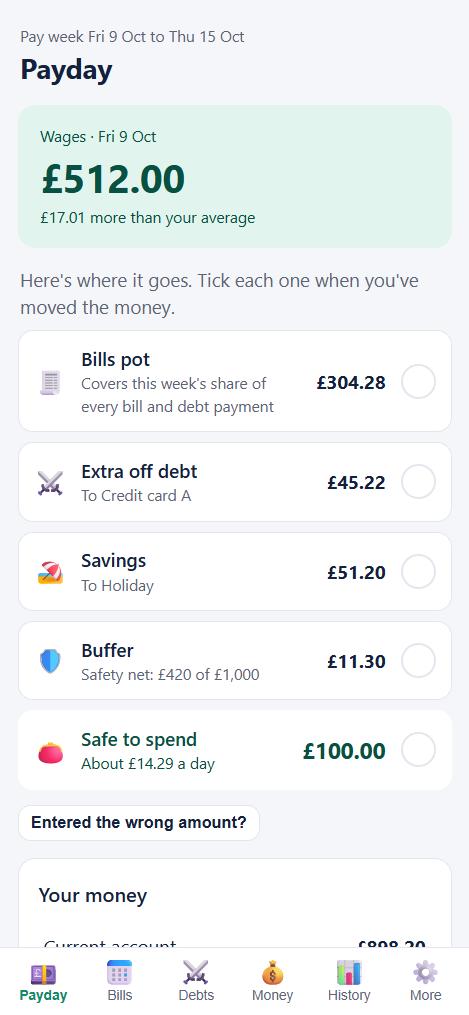Open the Money bag icon

(x=272, y=972)
